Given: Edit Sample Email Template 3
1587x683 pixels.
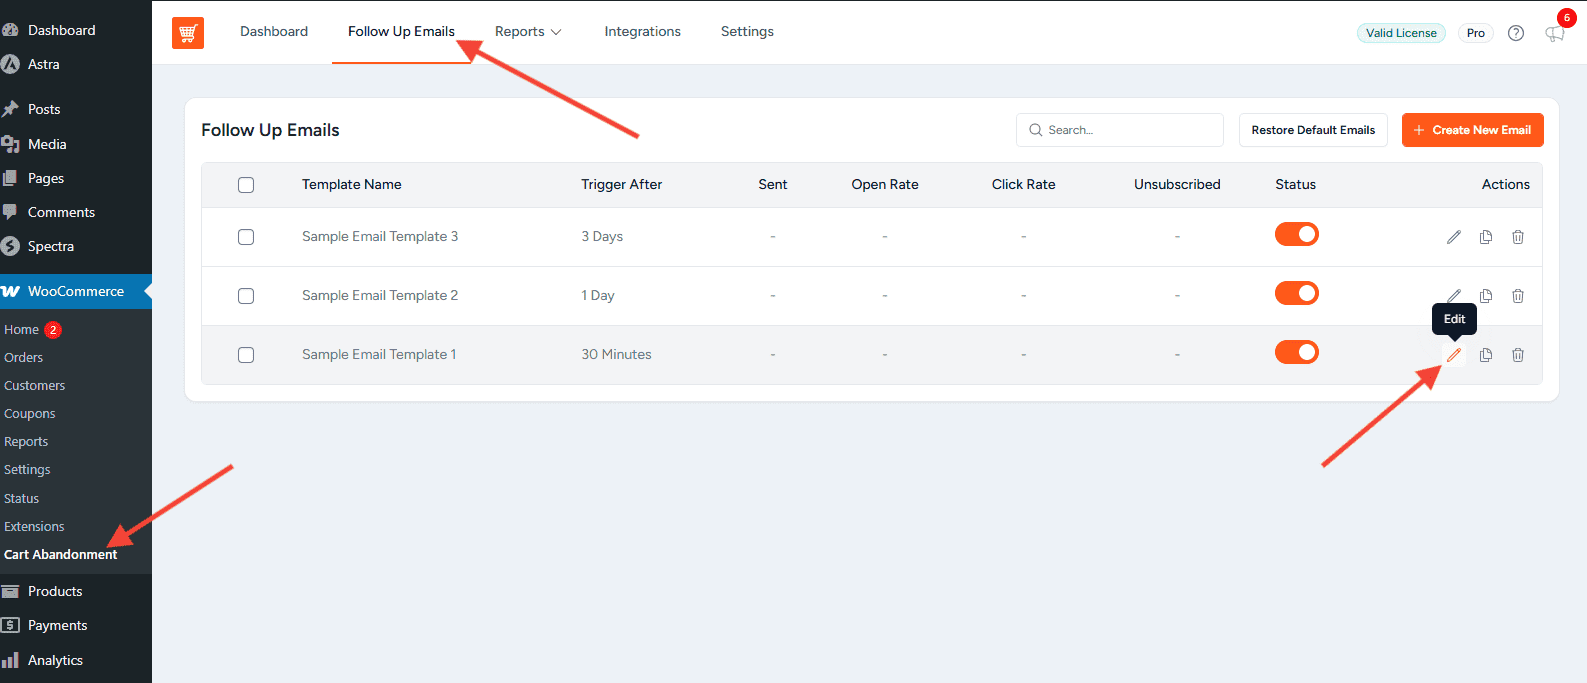Looking at the screenshot, I should [1454, 237].
